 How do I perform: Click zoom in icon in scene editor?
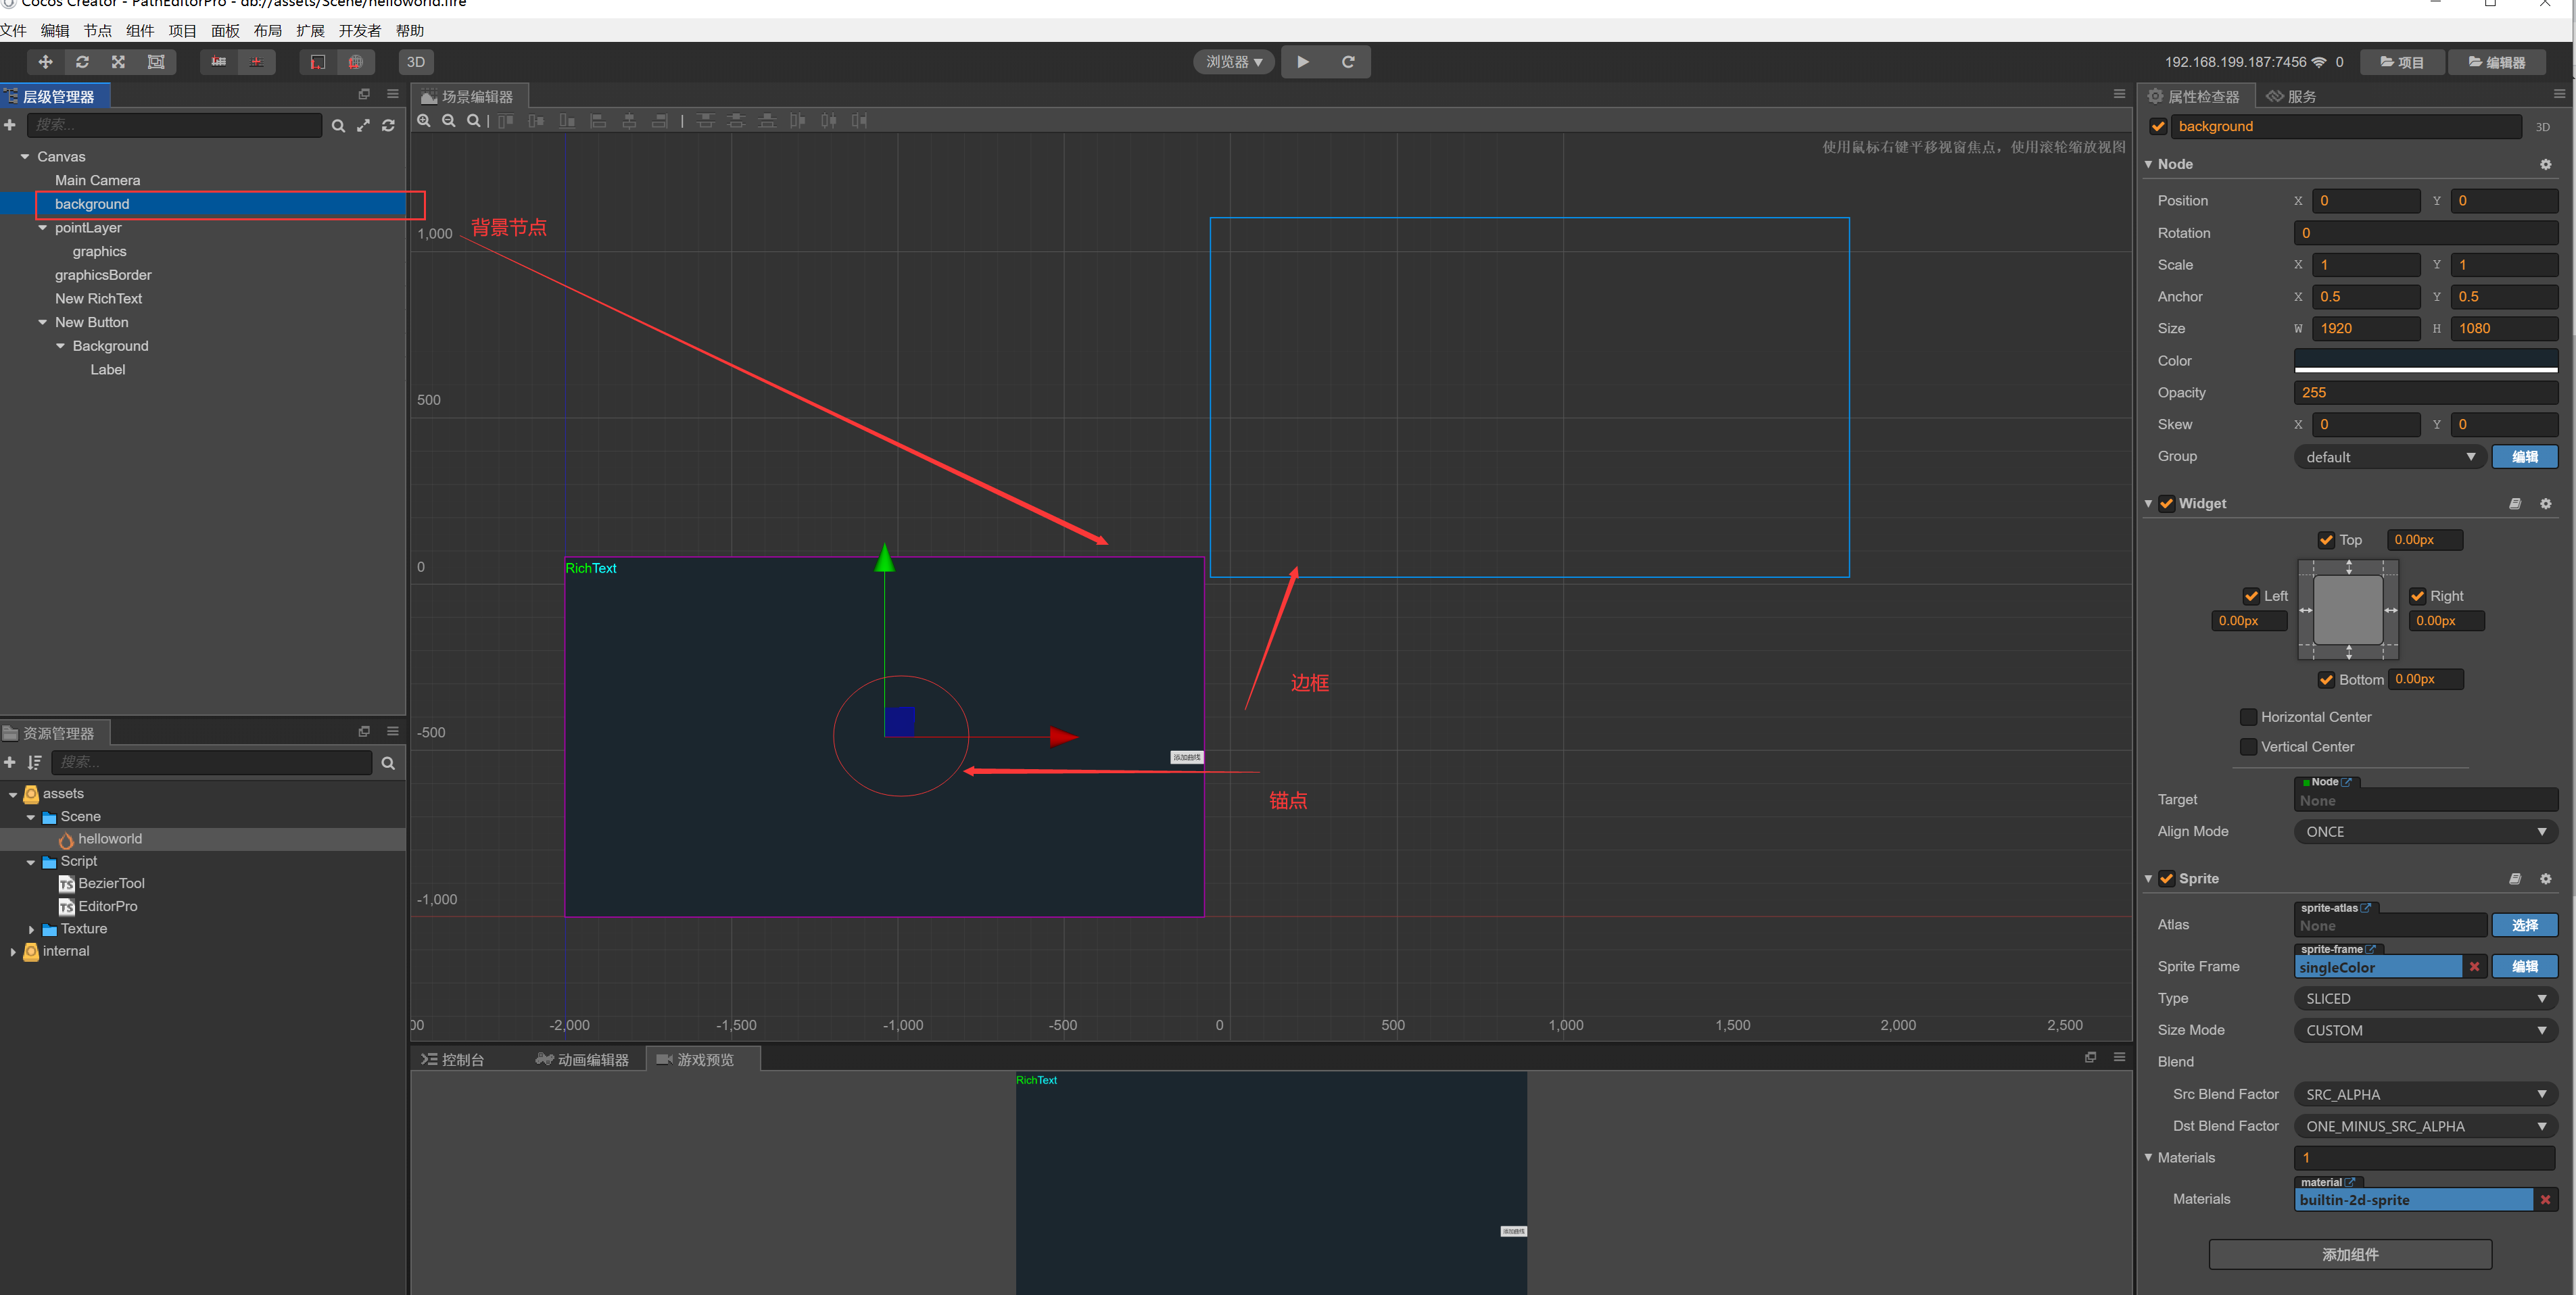424,121
